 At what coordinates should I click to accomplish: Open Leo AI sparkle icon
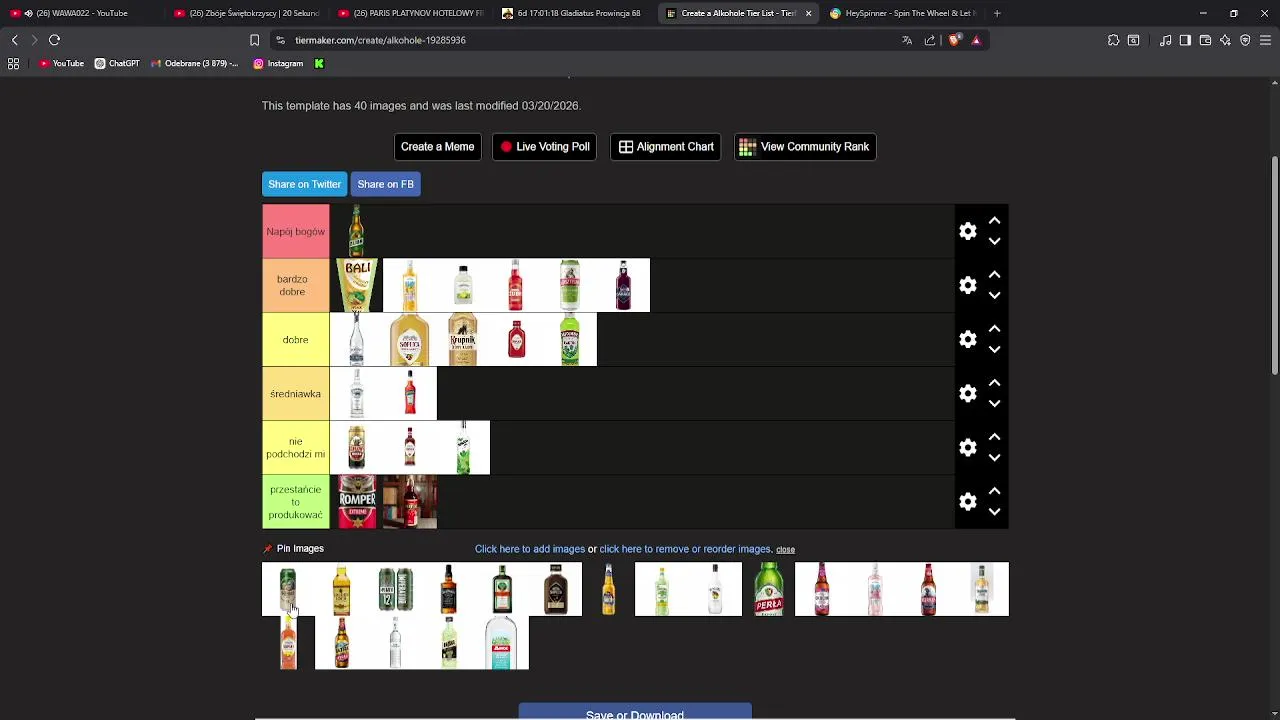[1225, 40]
